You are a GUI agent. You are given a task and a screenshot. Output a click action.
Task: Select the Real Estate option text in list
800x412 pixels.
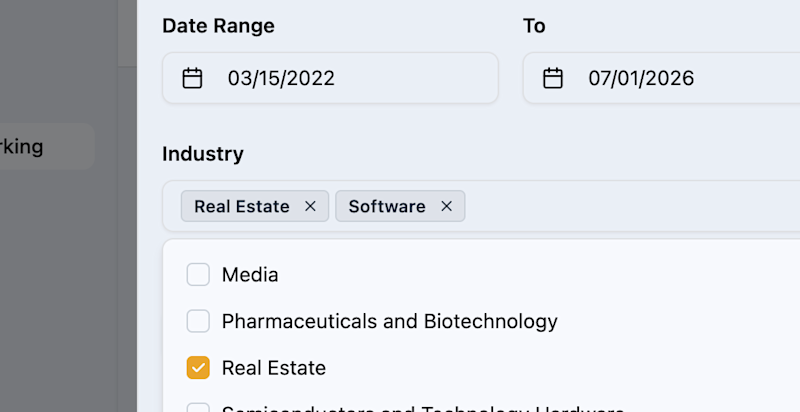point(273,368)
